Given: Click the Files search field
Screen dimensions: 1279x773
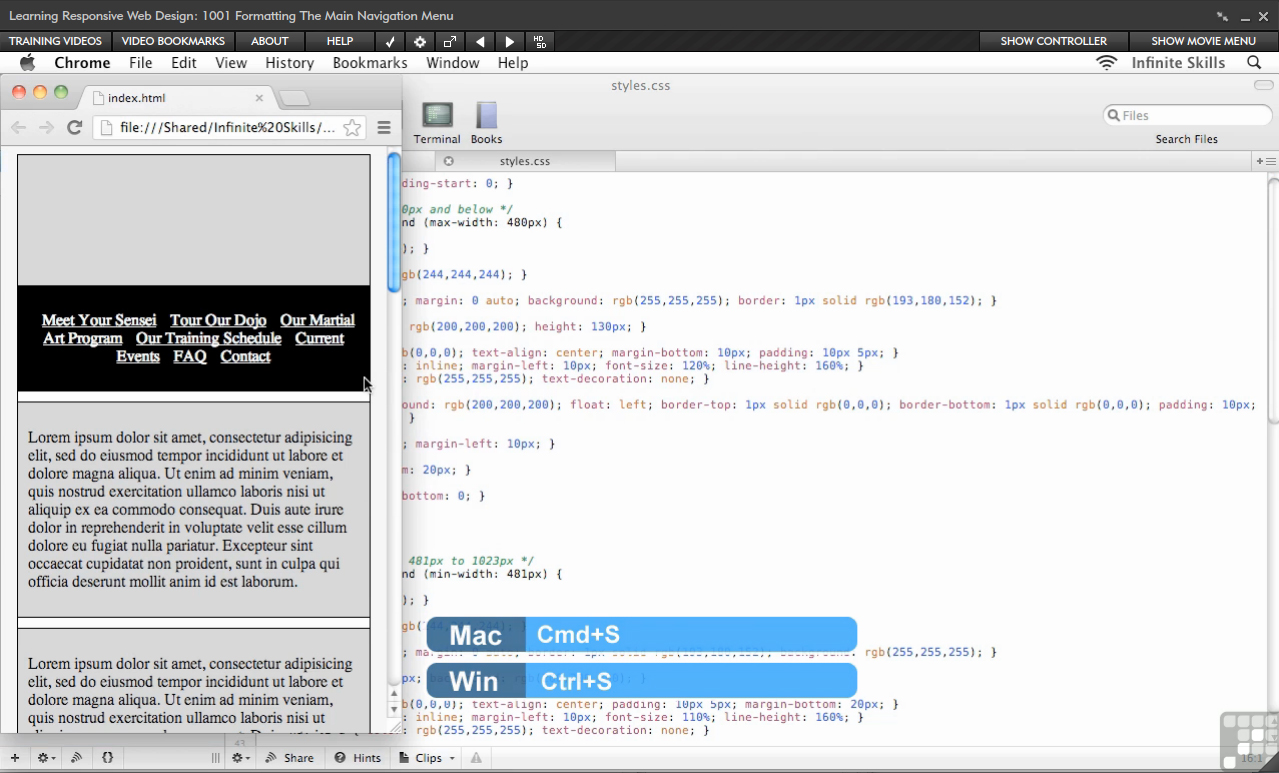Looking at the screenshot, I should (x=1187, y=115).
